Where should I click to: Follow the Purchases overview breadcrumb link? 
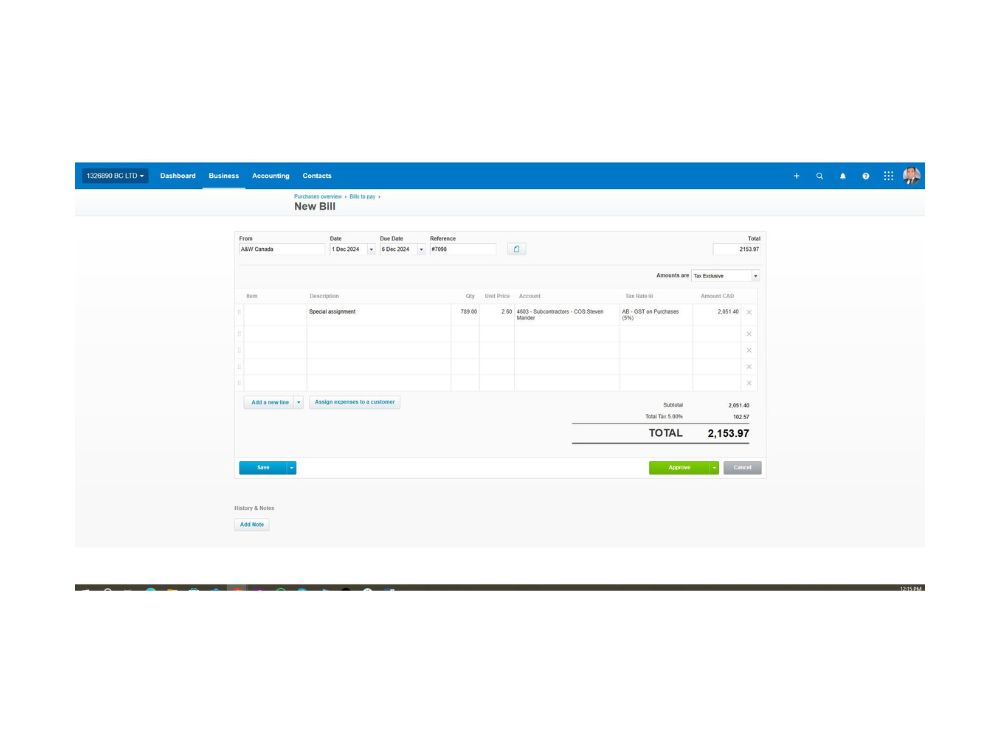318,196
